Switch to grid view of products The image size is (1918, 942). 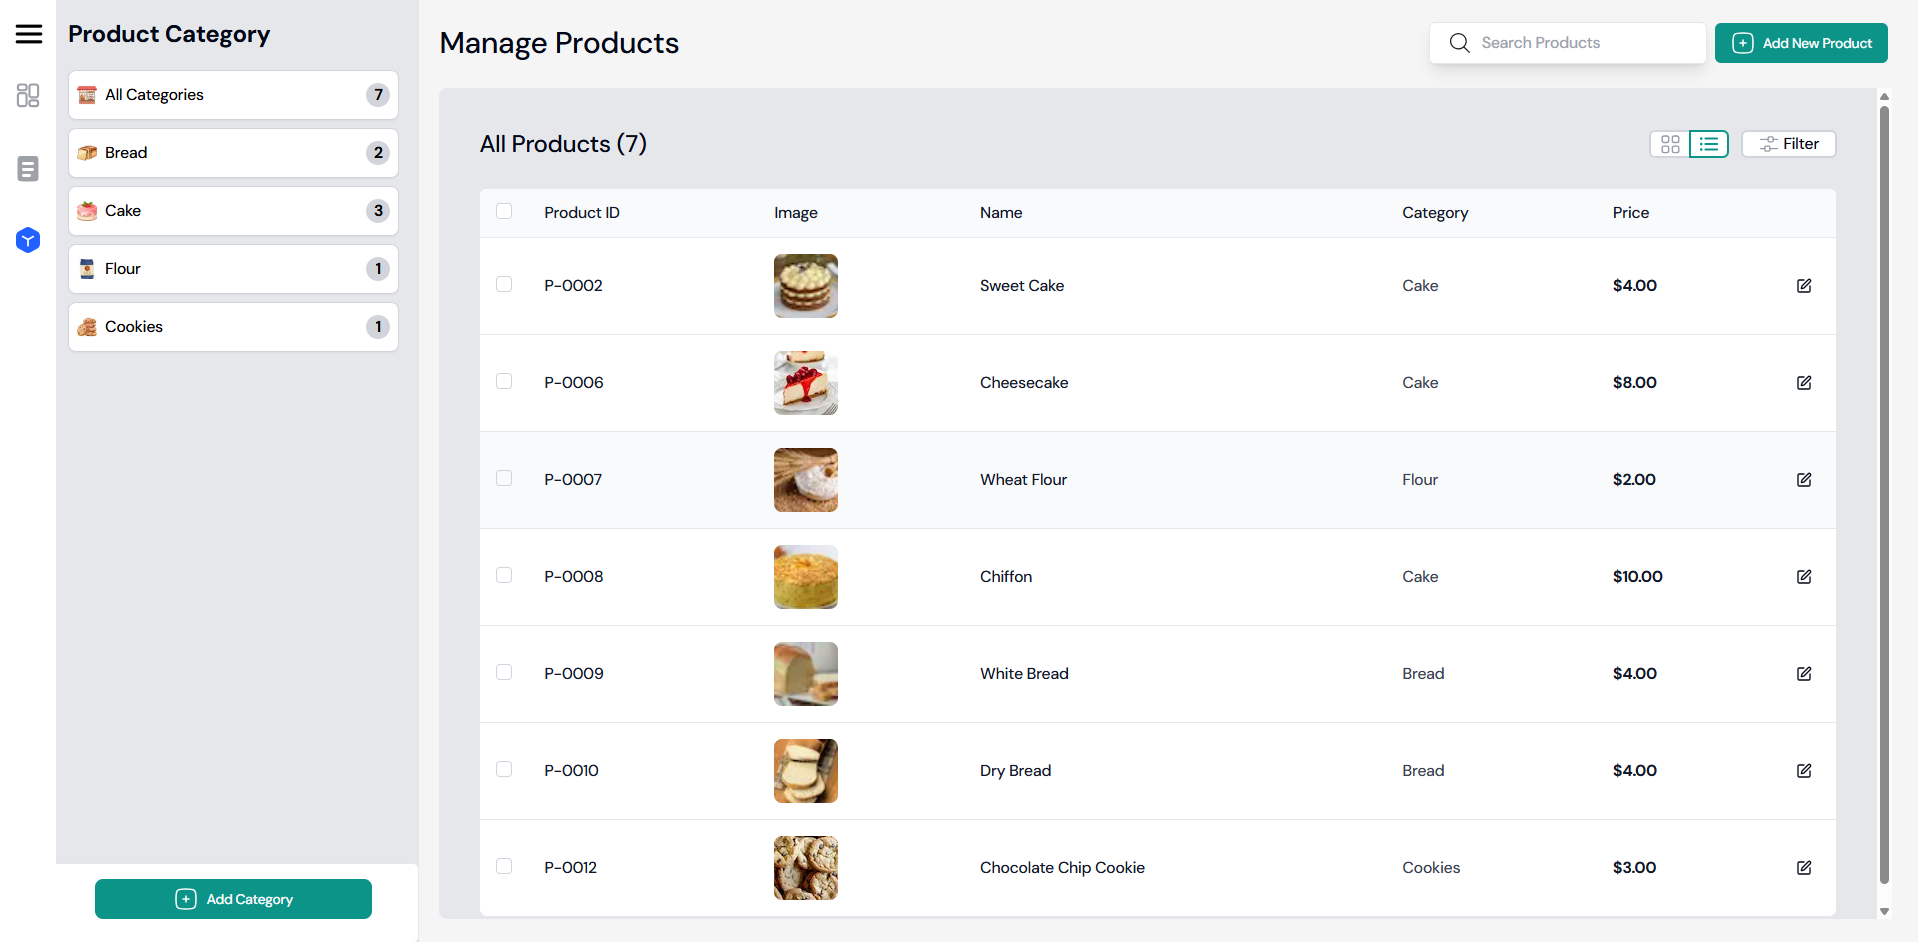click(1670, 144)
